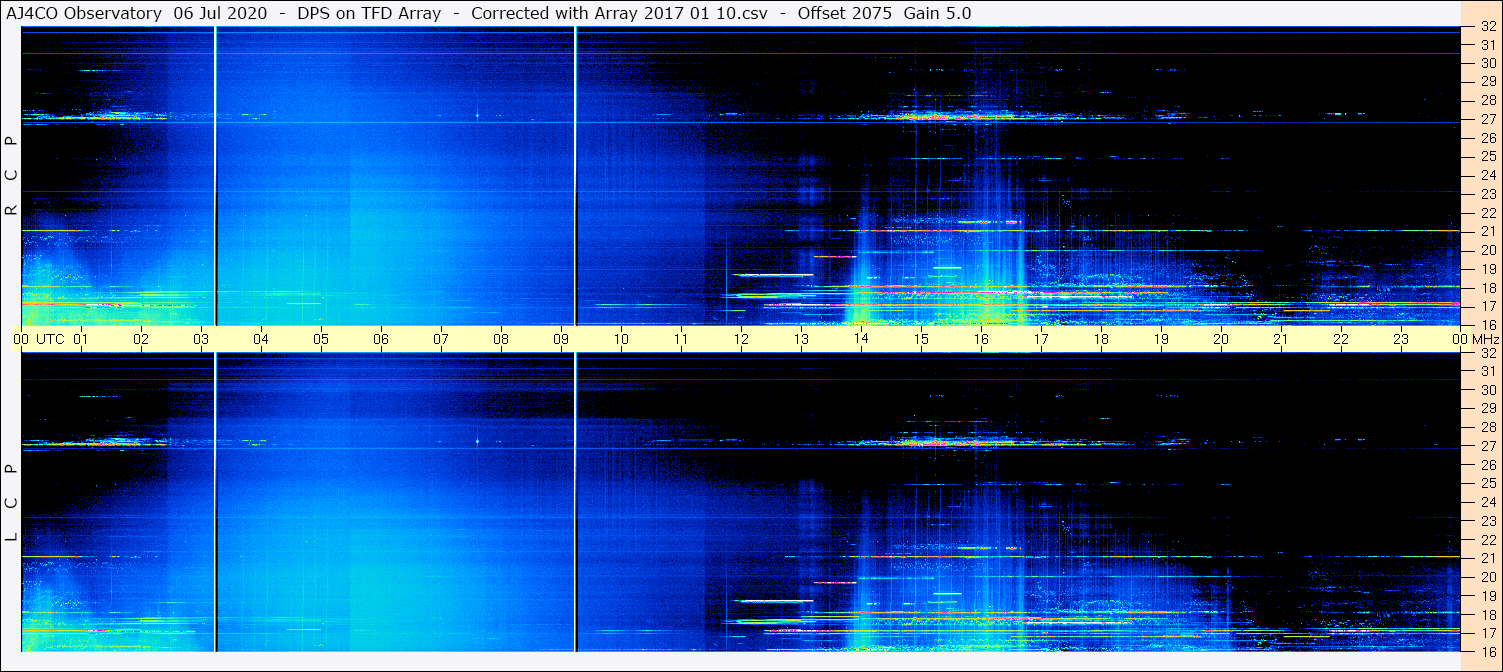Select the 05 hour tick label
The height and width of the screenshot is (672, 1503).
(321, 339)
